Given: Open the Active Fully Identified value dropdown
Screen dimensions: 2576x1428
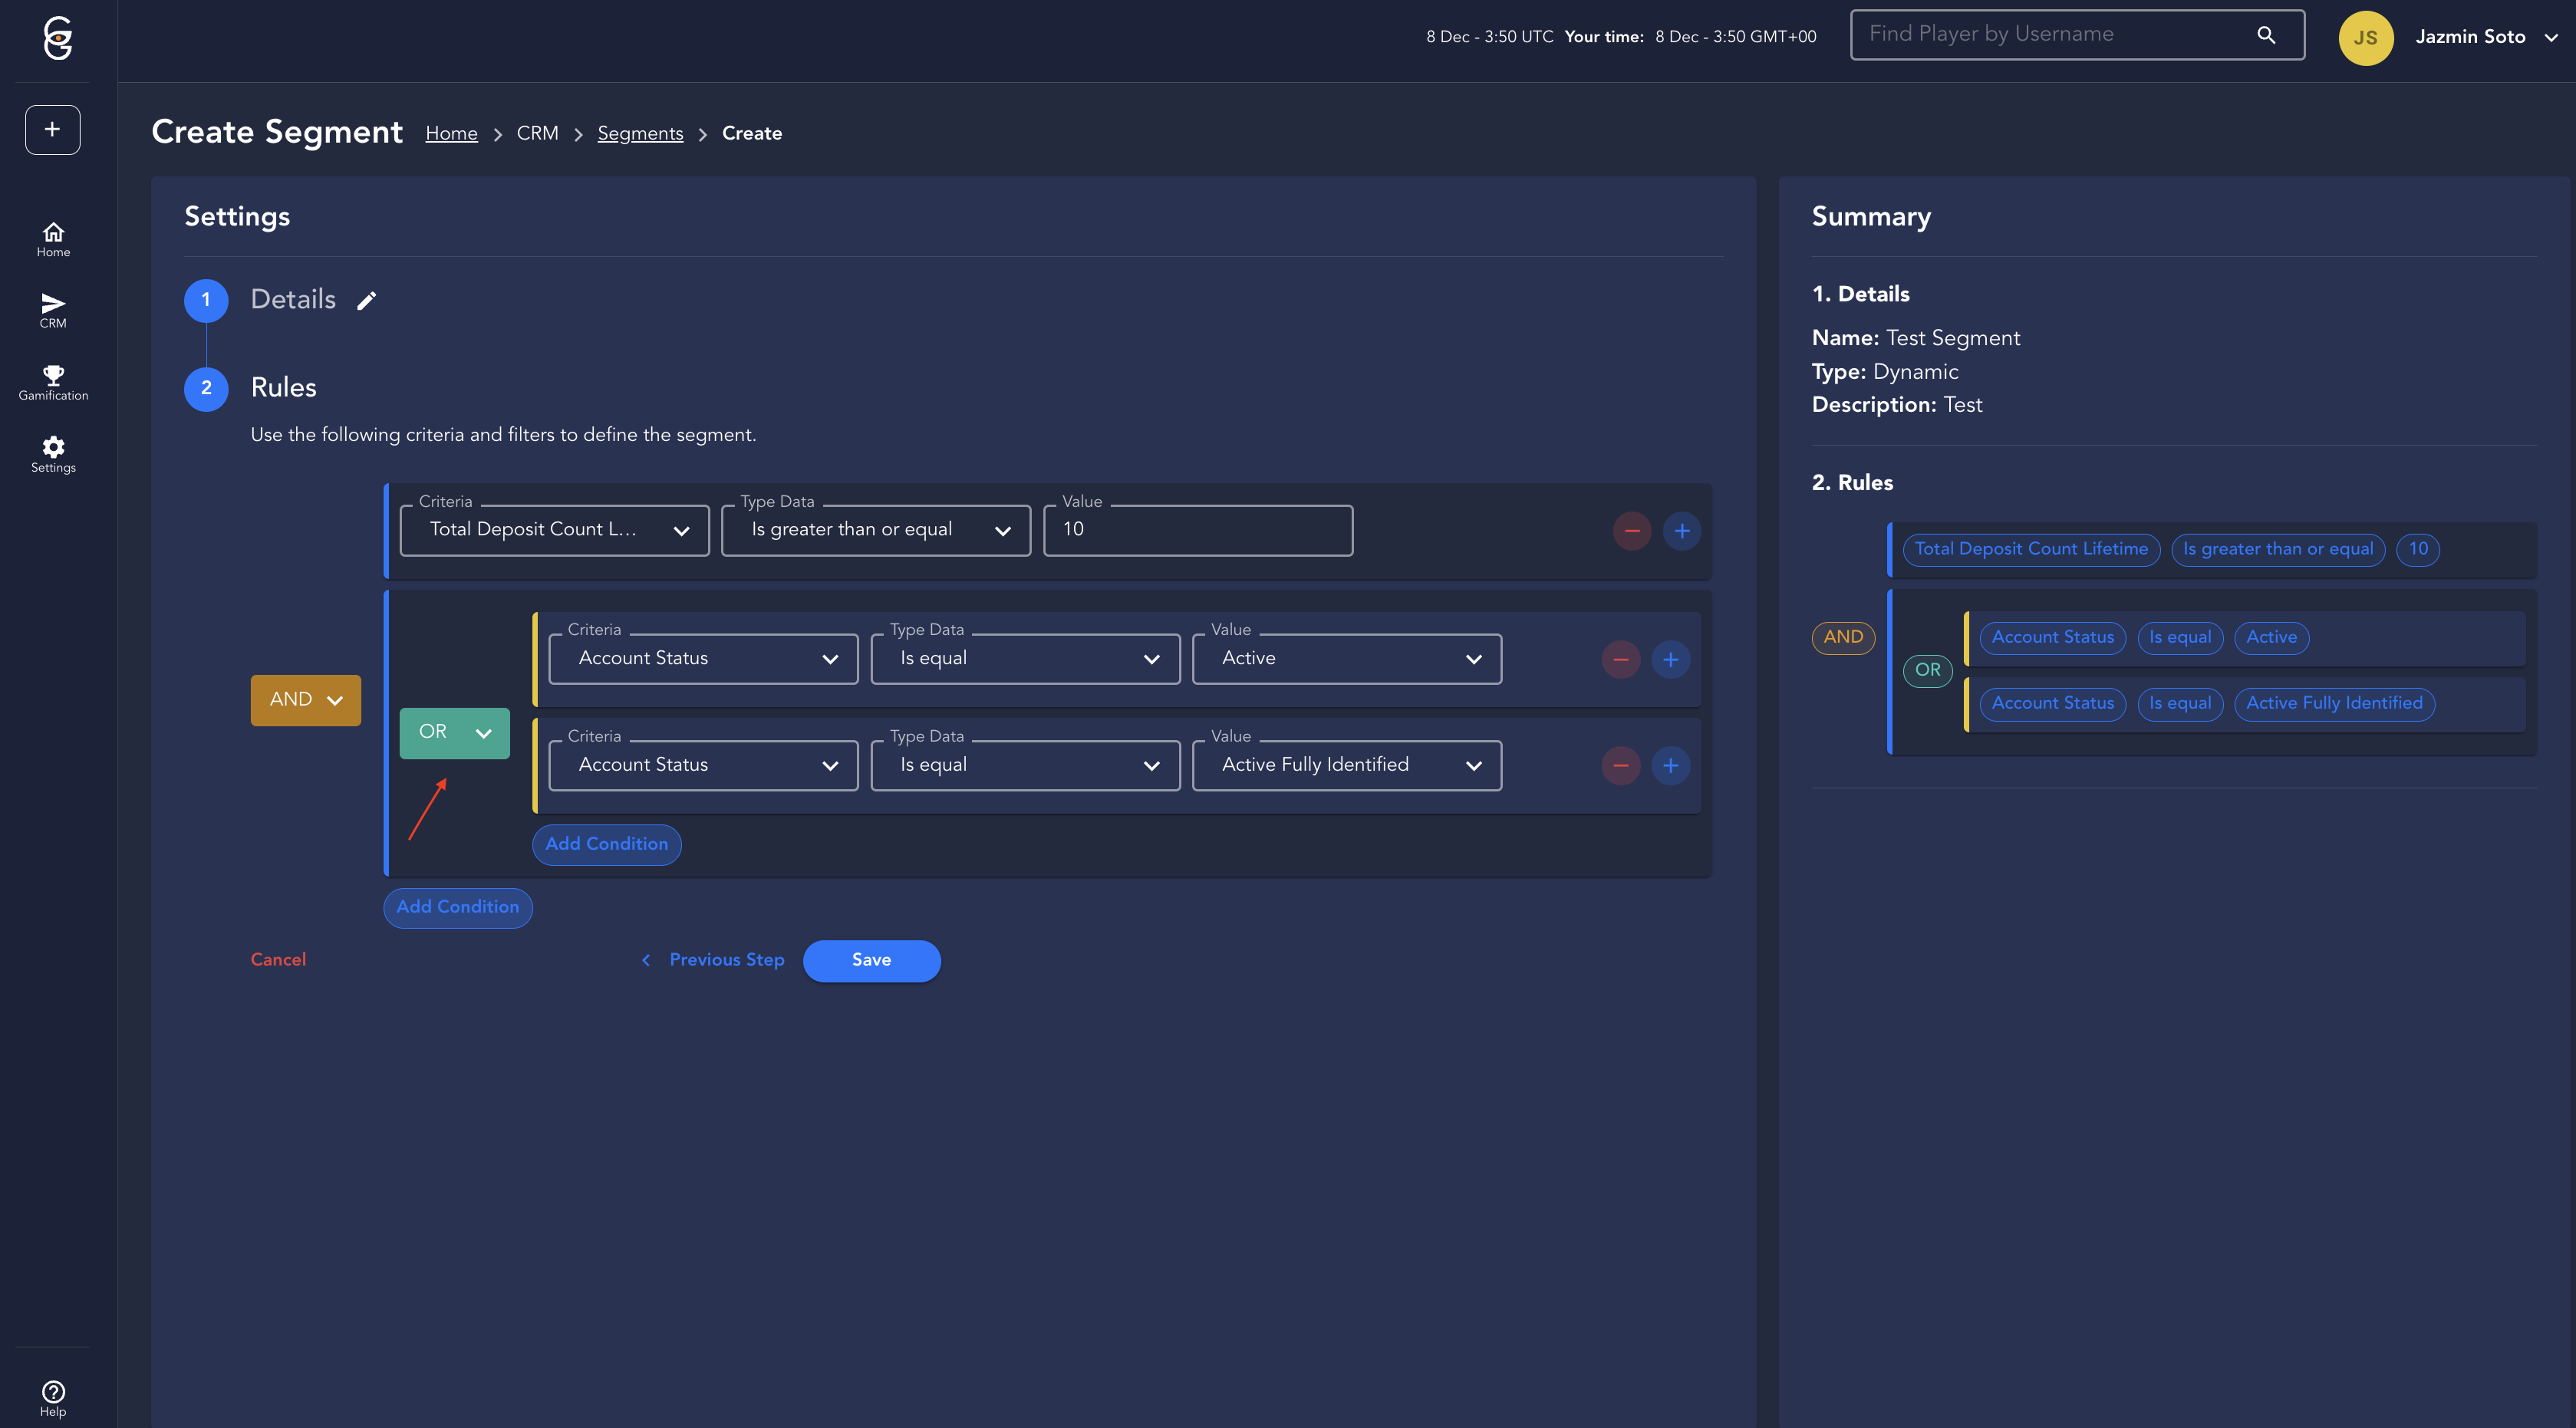Looking at the screenshot, I should click(1346, 766).
